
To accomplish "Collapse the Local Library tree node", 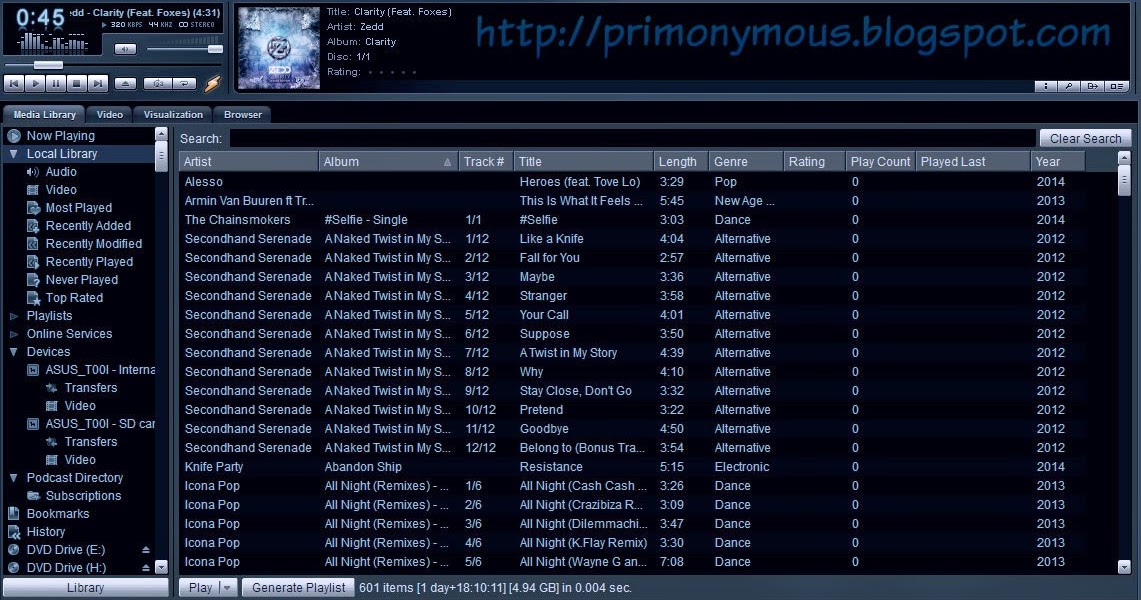I will pos(13,153).
